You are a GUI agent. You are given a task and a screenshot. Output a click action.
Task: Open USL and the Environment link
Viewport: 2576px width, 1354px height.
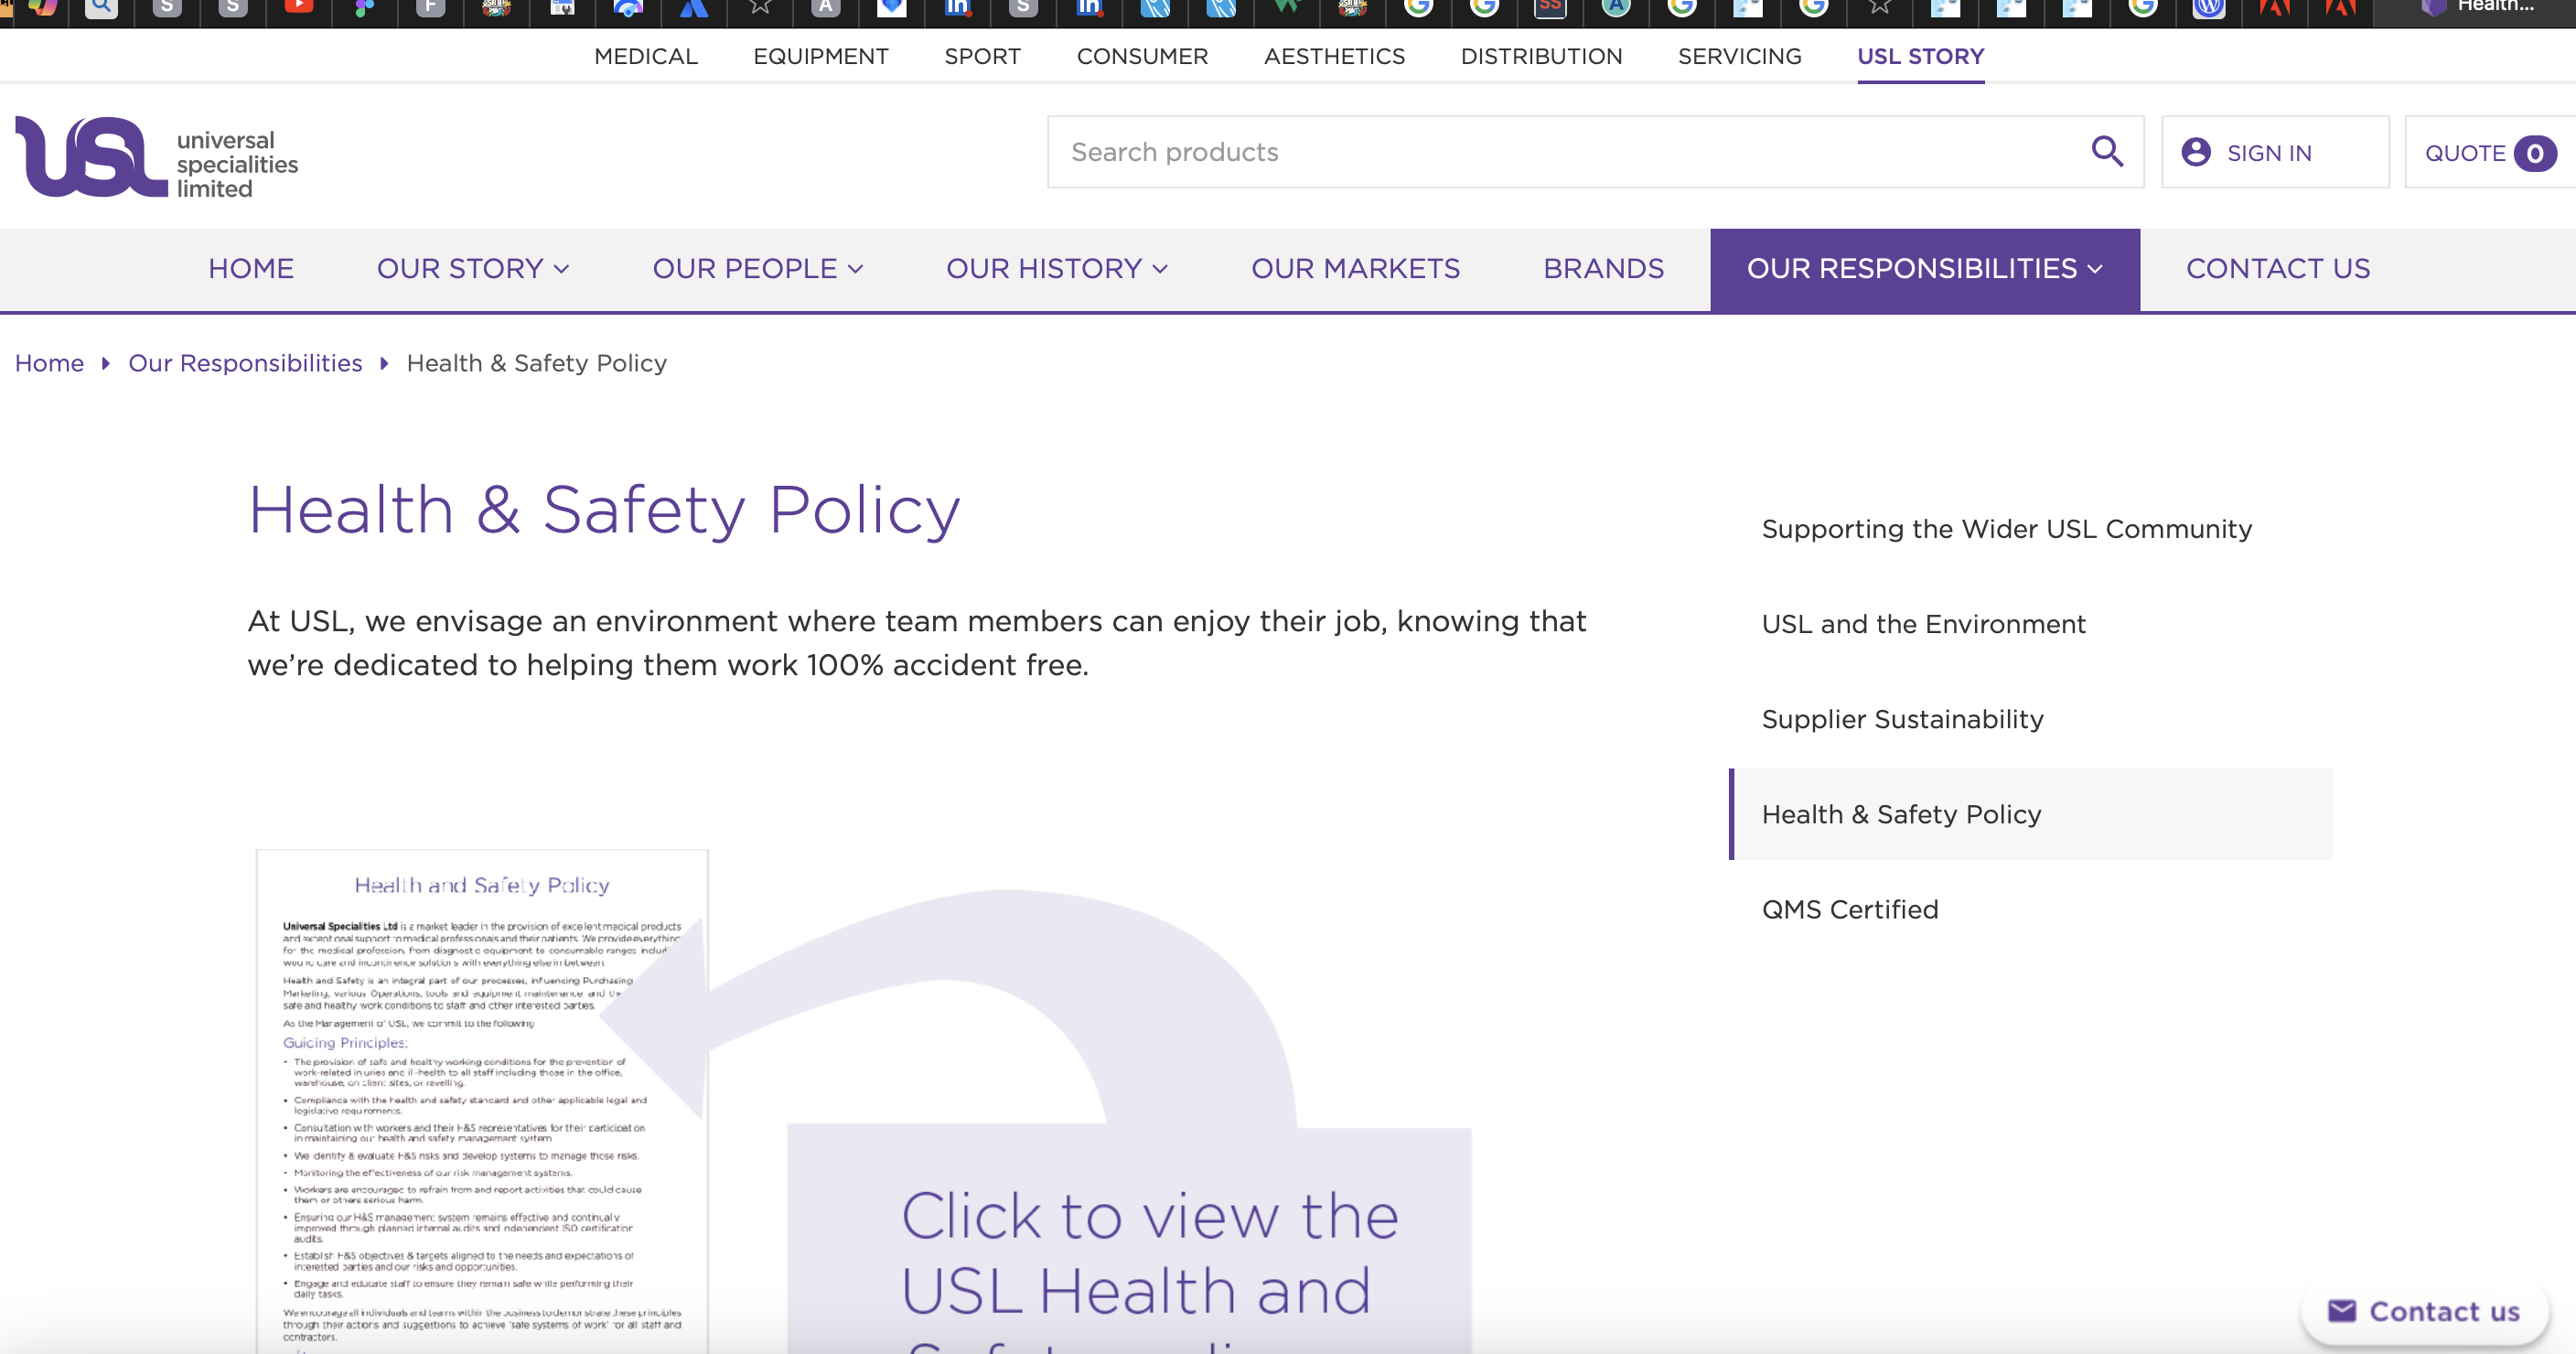click(x=1923, y=624)
